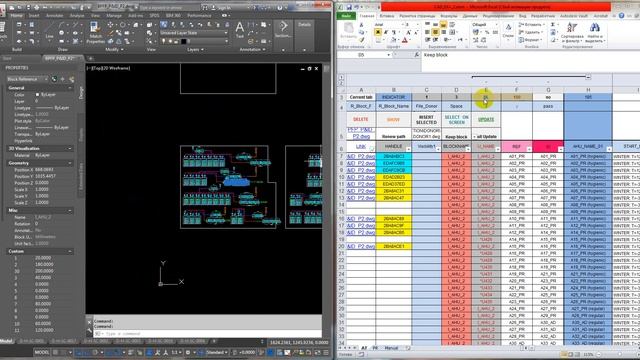Toggle middle vertical alignment in Excel
640x360 pixels.
click(436, 24)
